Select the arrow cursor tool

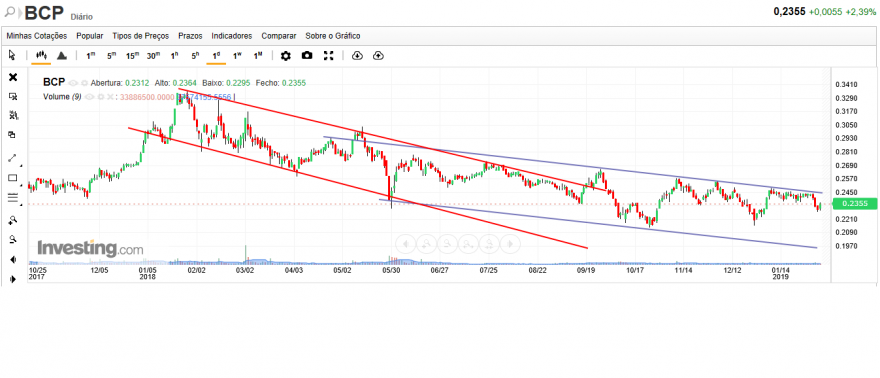click(13, 56)
